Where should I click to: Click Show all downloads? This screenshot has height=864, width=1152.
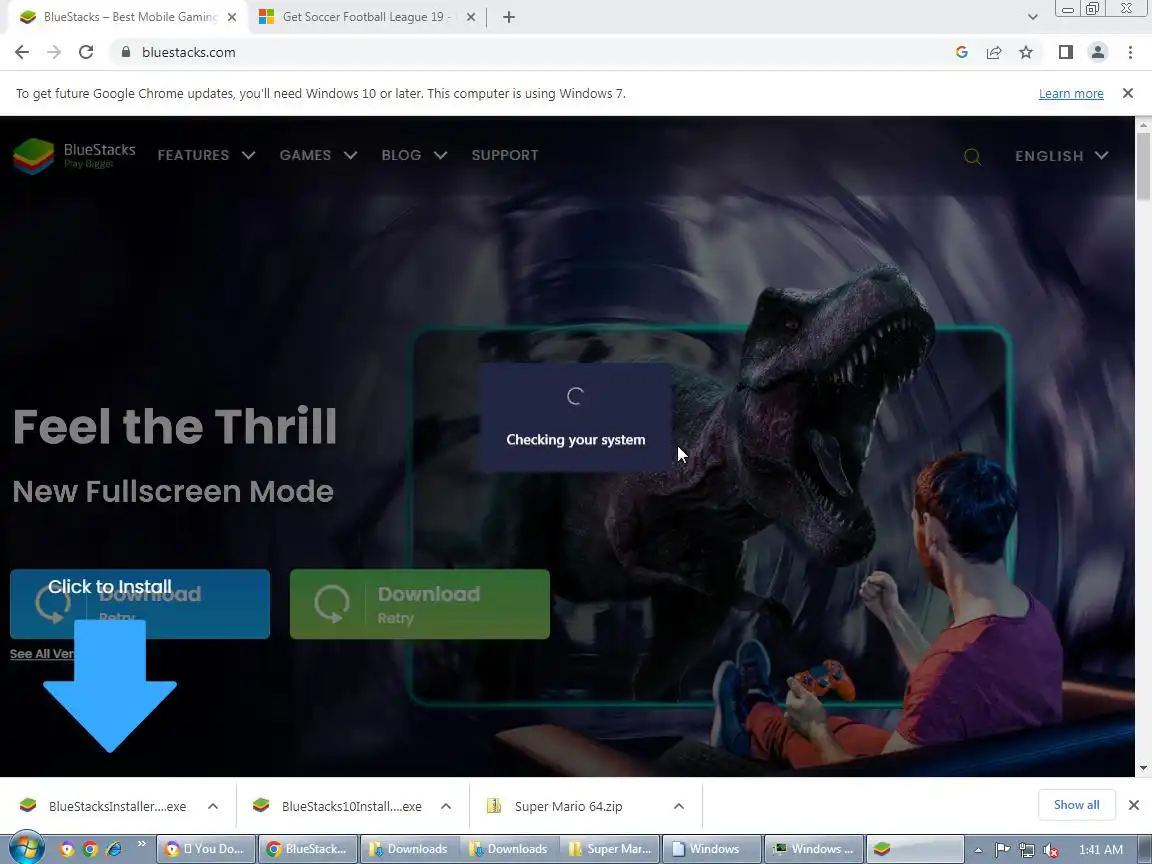point(1076,804)
